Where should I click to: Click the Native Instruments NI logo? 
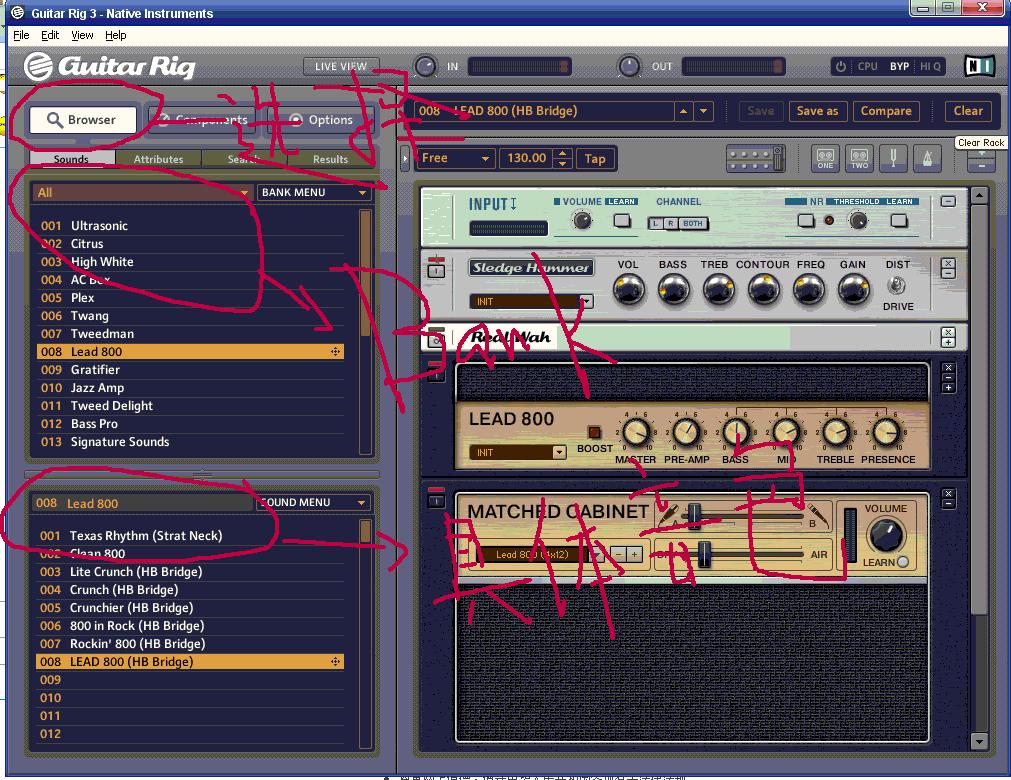[x=980, y=66]
